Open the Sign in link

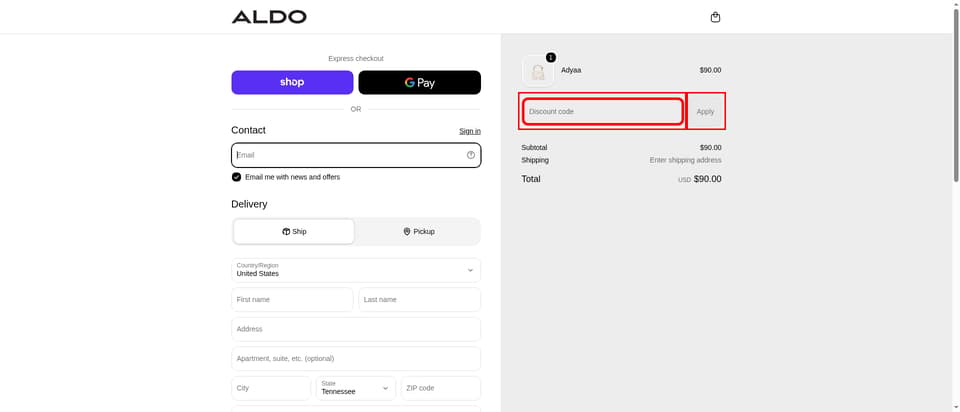pos(470,131)
